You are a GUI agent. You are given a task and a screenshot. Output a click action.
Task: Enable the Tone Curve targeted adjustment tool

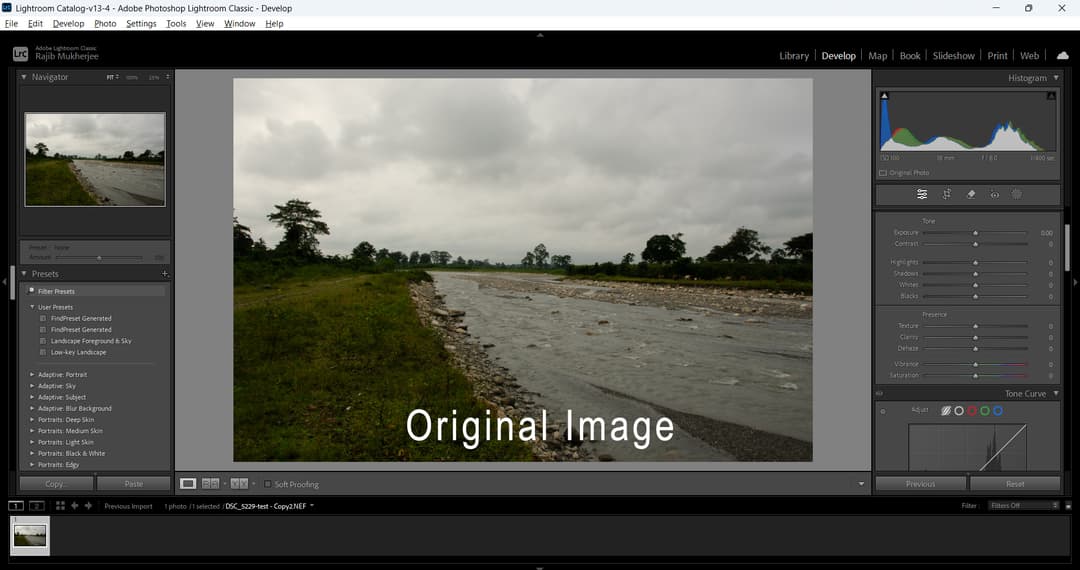click(x=883, y=412)
